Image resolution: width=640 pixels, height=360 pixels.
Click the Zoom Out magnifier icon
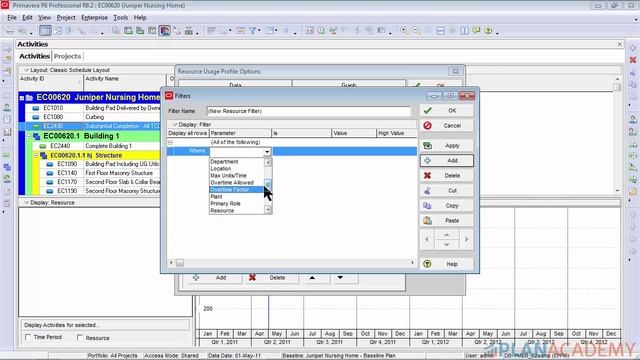[416, 31]
